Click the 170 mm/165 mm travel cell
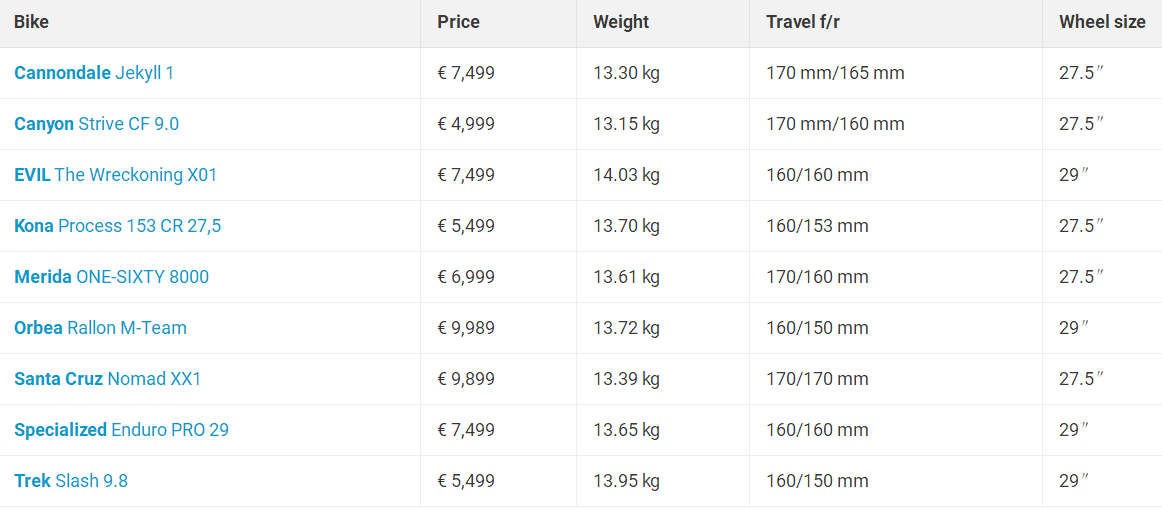 [835, 73]
